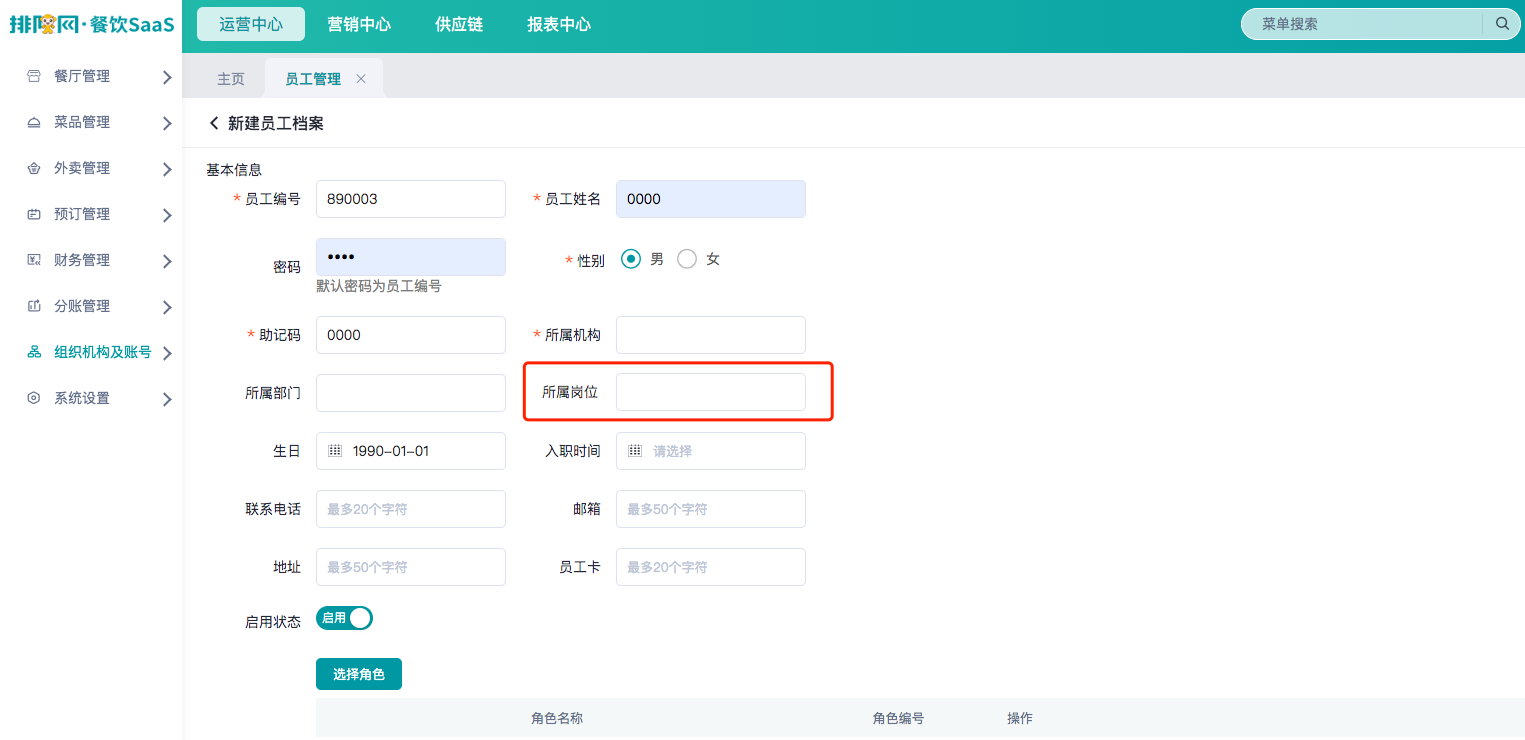Switch to the 主页 tab
The height and width of the screenshot is (740, 1525).
[x=231, y=79]
